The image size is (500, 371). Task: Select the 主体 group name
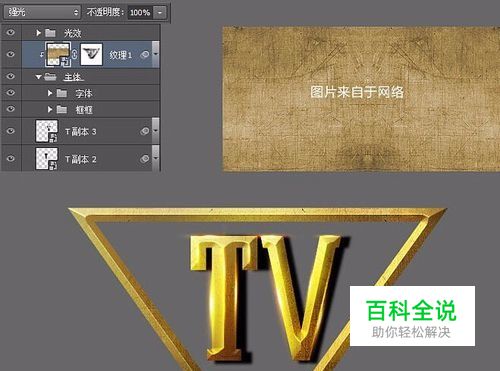(73, 77)
